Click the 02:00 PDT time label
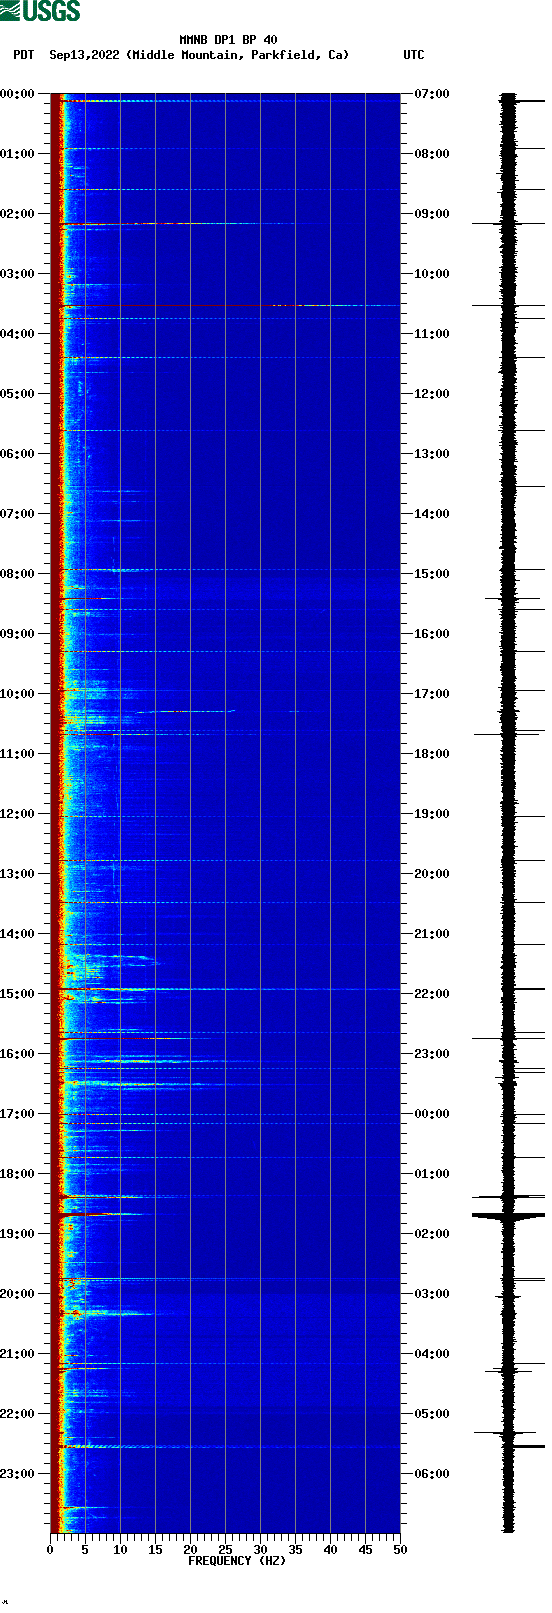Image resolution: width=552 pixels, height=1613 pixels. [18, 214]
